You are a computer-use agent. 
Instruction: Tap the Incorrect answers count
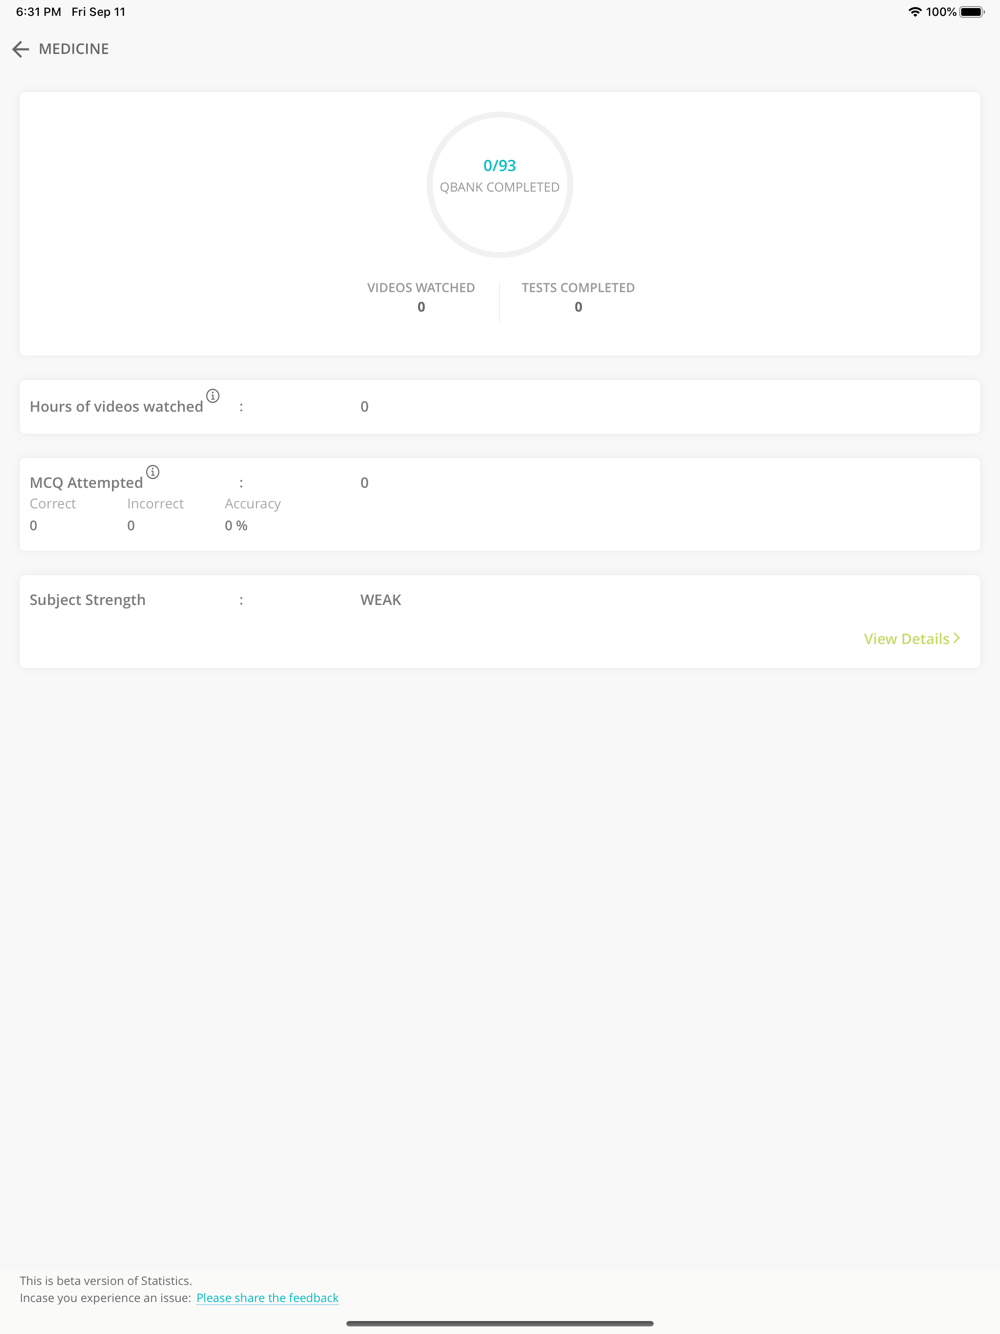point(131,526)
